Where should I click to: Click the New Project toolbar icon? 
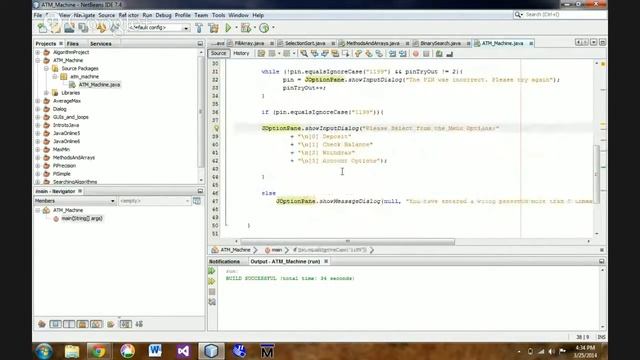(56, 28)
